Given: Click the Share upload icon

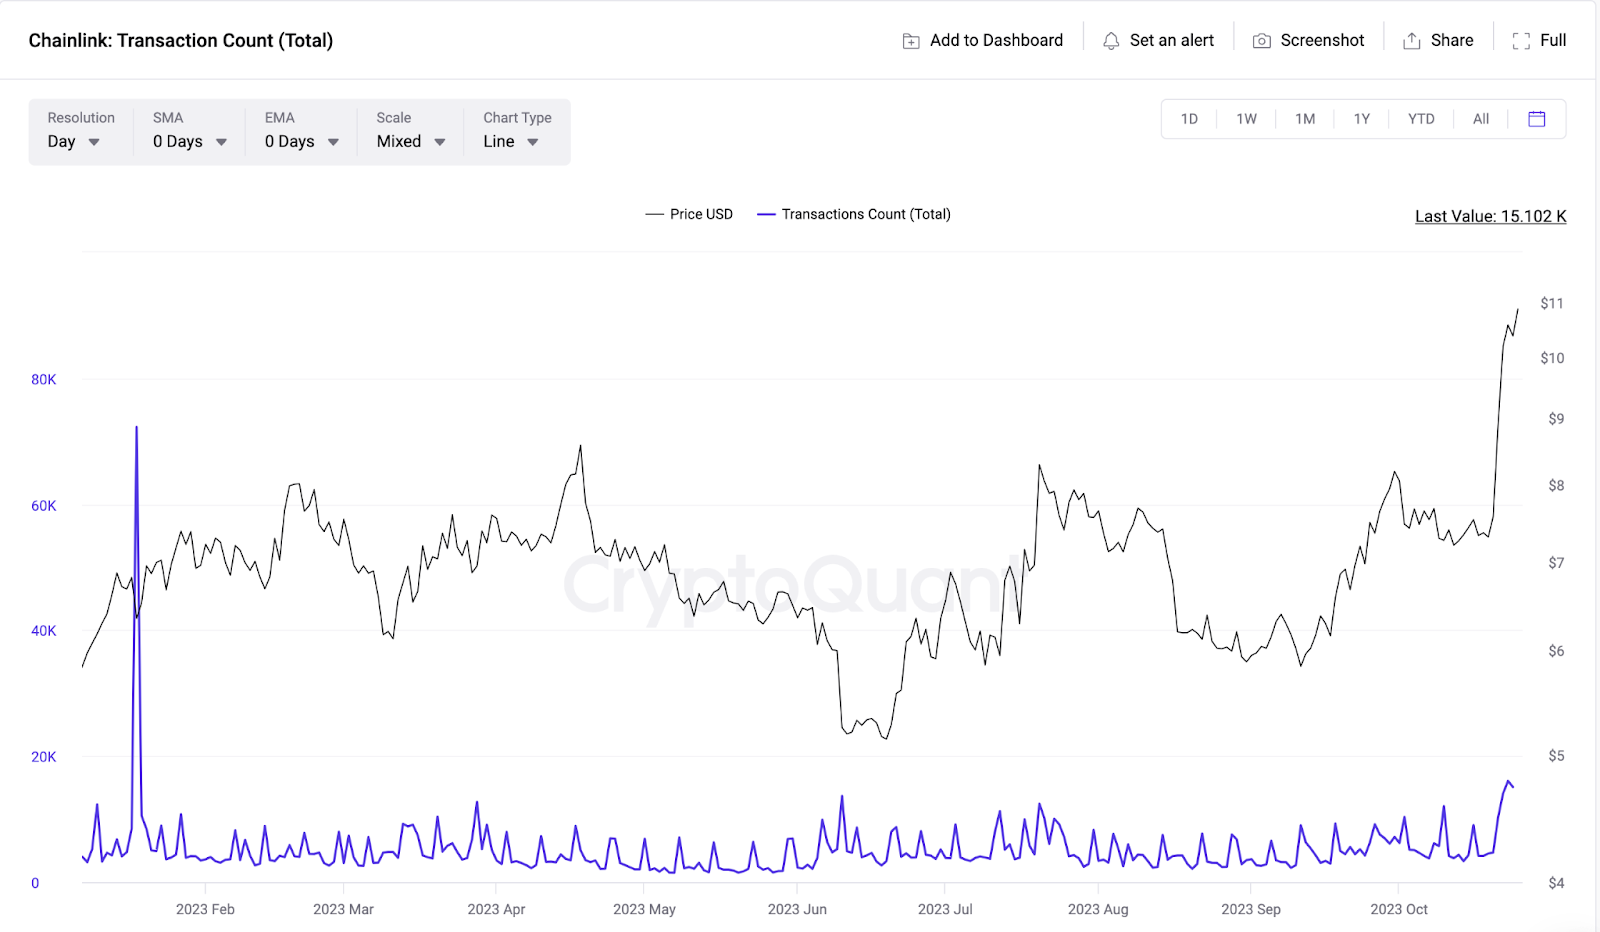Looking at the screenshot, I should [1412, 41].
